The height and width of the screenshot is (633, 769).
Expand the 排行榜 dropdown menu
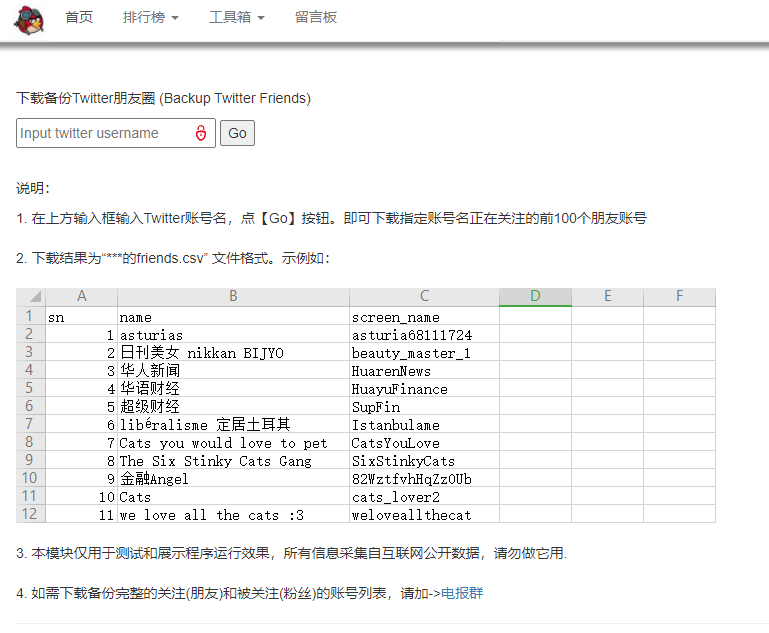coord(151,18)
